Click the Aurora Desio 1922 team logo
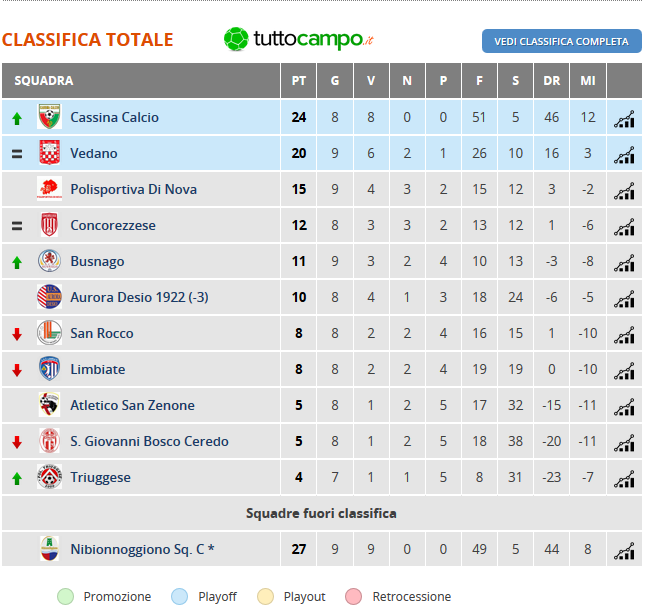 click(x=50, y=297)
